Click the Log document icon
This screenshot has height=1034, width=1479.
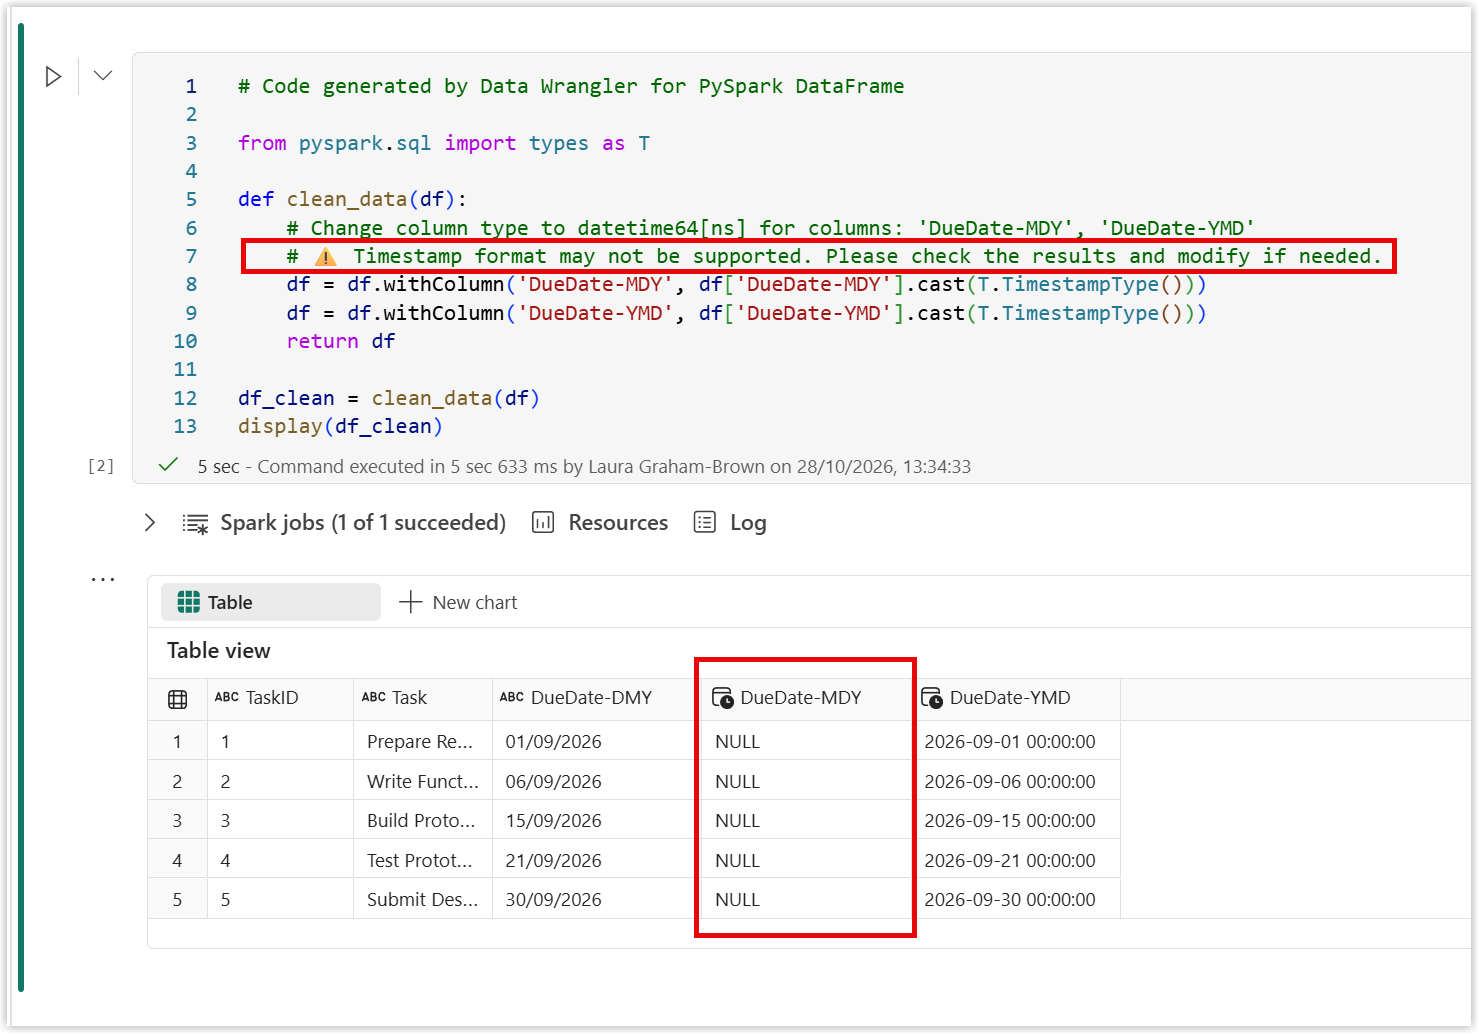[x=705, y=522]
